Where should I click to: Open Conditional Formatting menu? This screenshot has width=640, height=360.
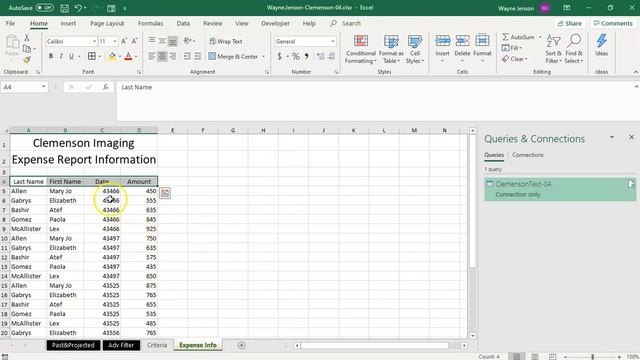360,49
